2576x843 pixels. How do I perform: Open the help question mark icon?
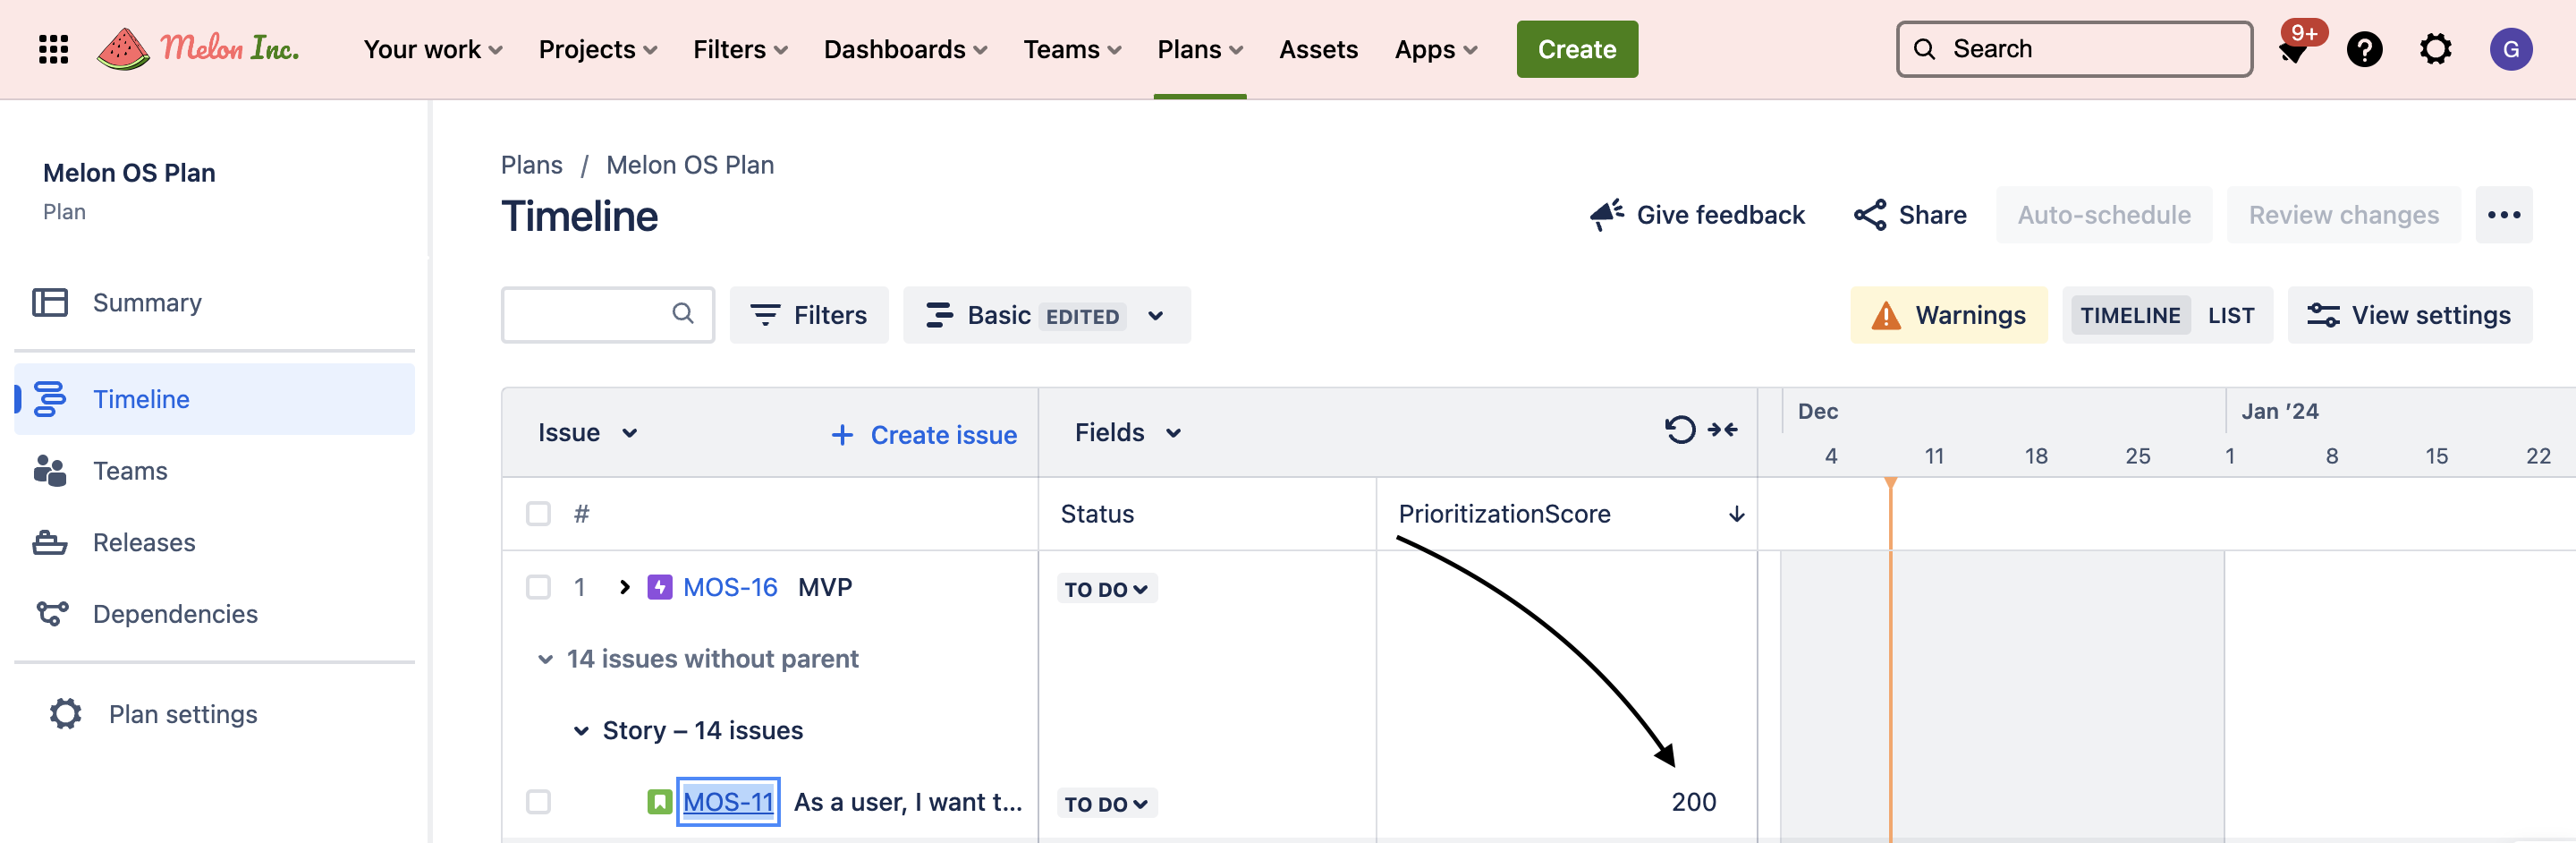(2364, 49)
